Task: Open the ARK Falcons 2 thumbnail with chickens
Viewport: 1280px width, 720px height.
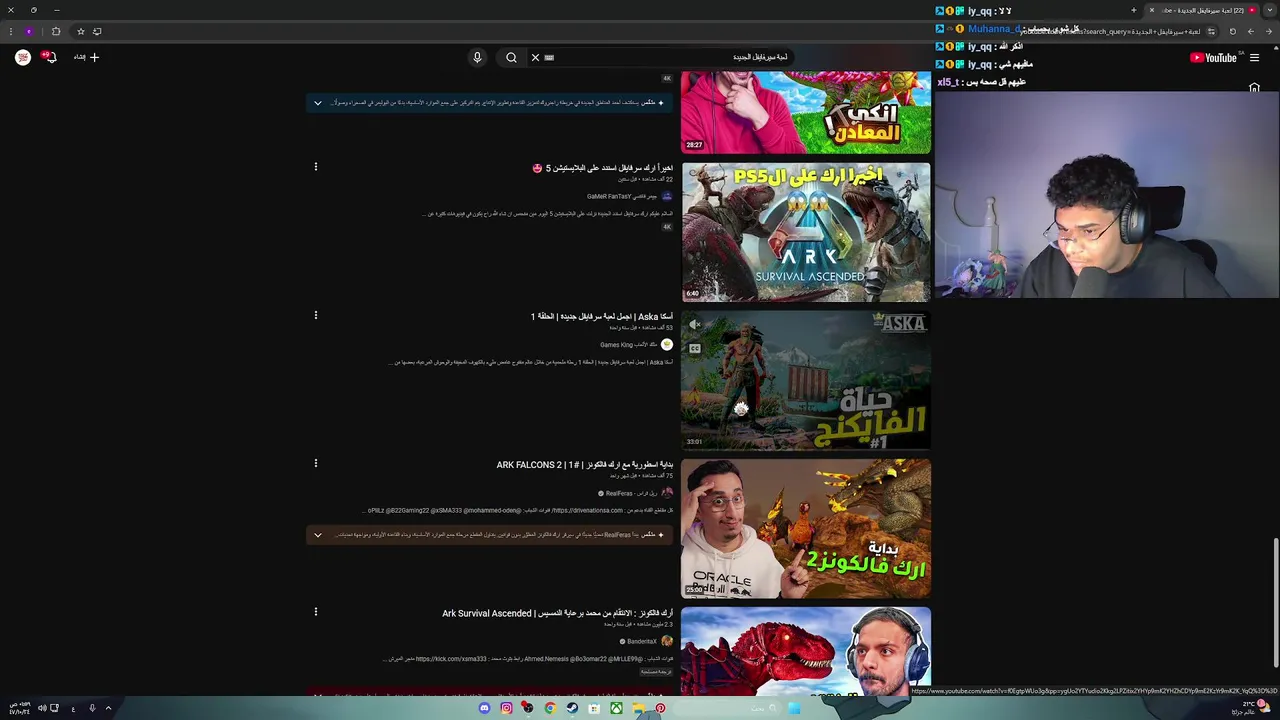Action: [806, 528]
